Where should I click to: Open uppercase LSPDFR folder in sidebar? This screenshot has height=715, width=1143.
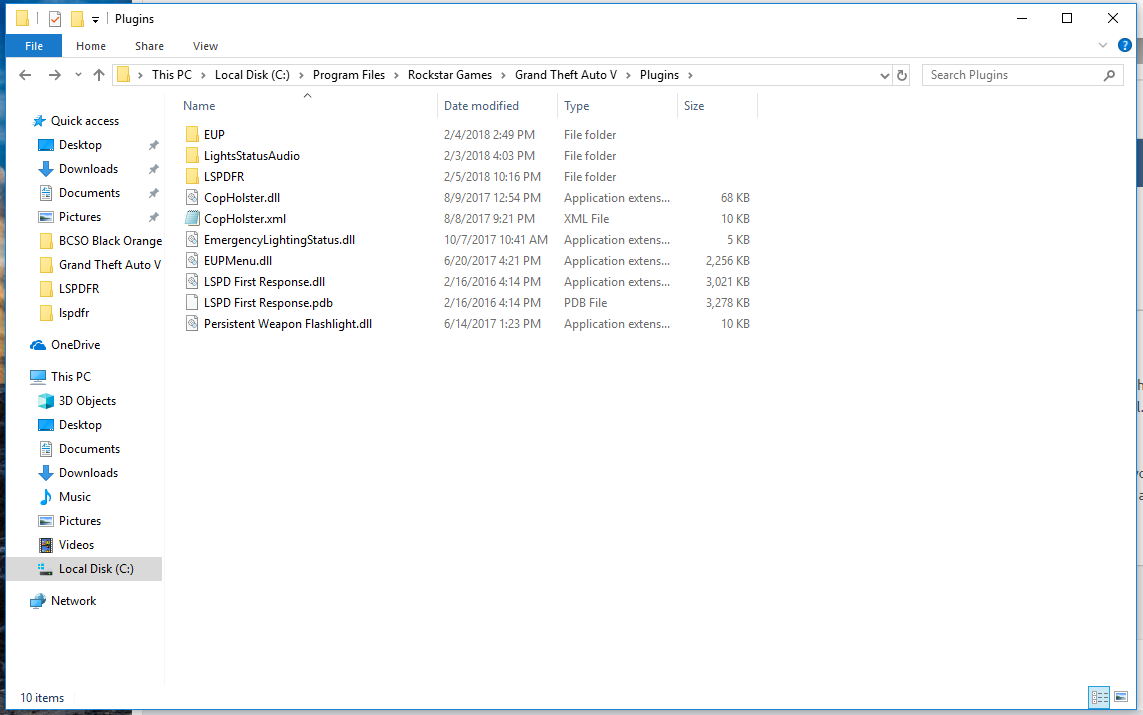tap(79, 289)
